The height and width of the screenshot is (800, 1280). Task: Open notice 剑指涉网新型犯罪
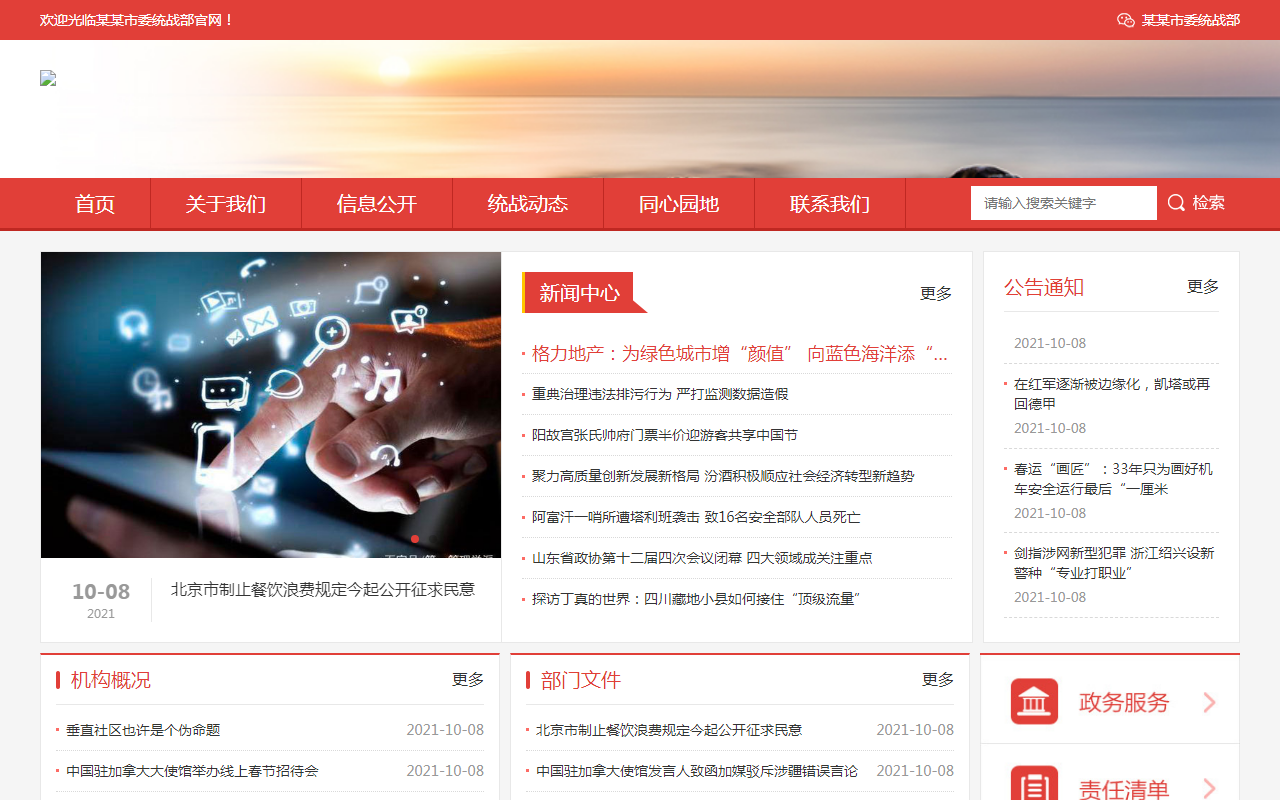click(x=1114, y=563)
